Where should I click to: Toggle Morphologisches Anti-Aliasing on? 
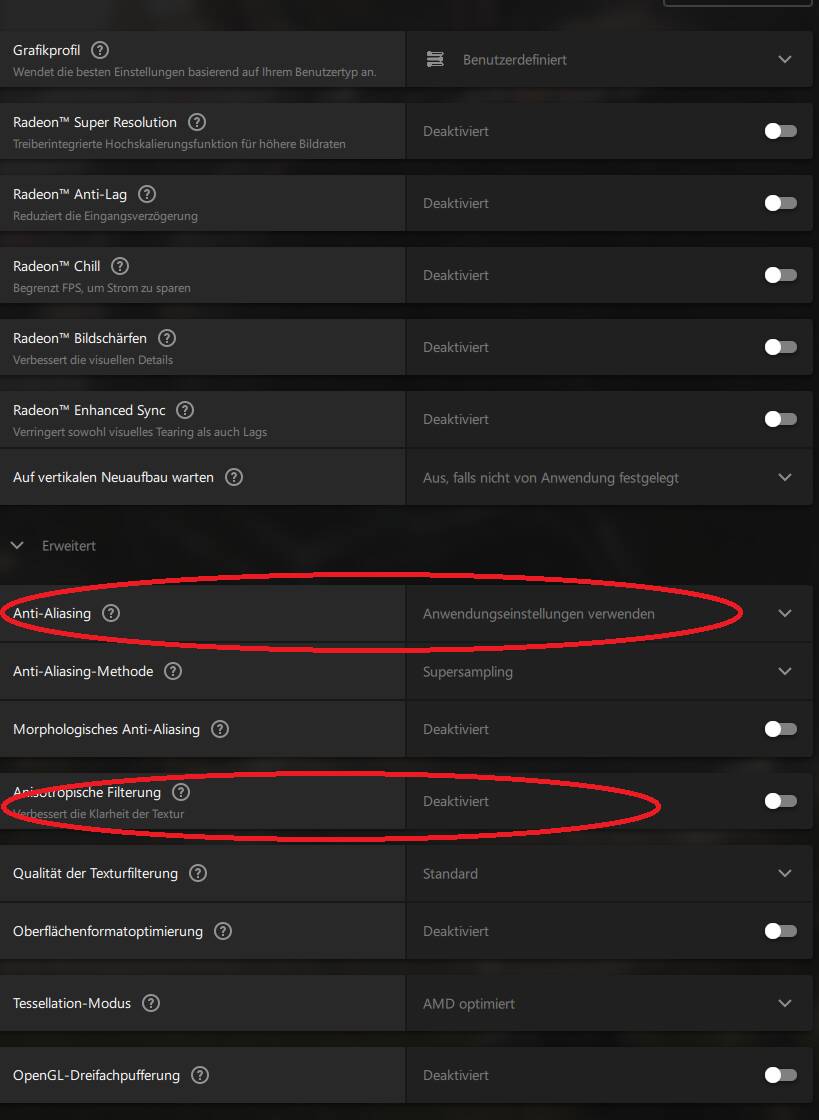click(780, 729)
